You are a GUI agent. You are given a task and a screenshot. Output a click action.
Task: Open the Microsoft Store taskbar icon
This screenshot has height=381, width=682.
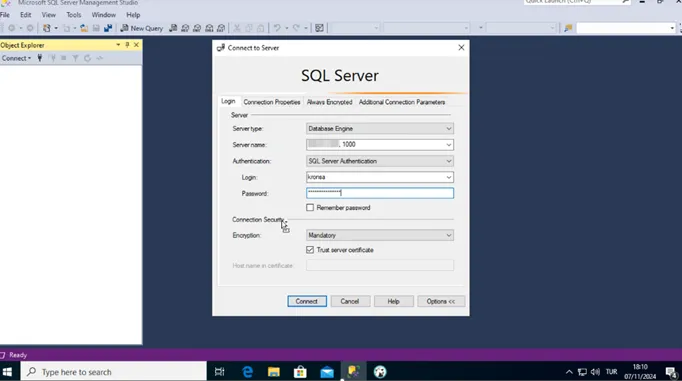pos(300,372)
